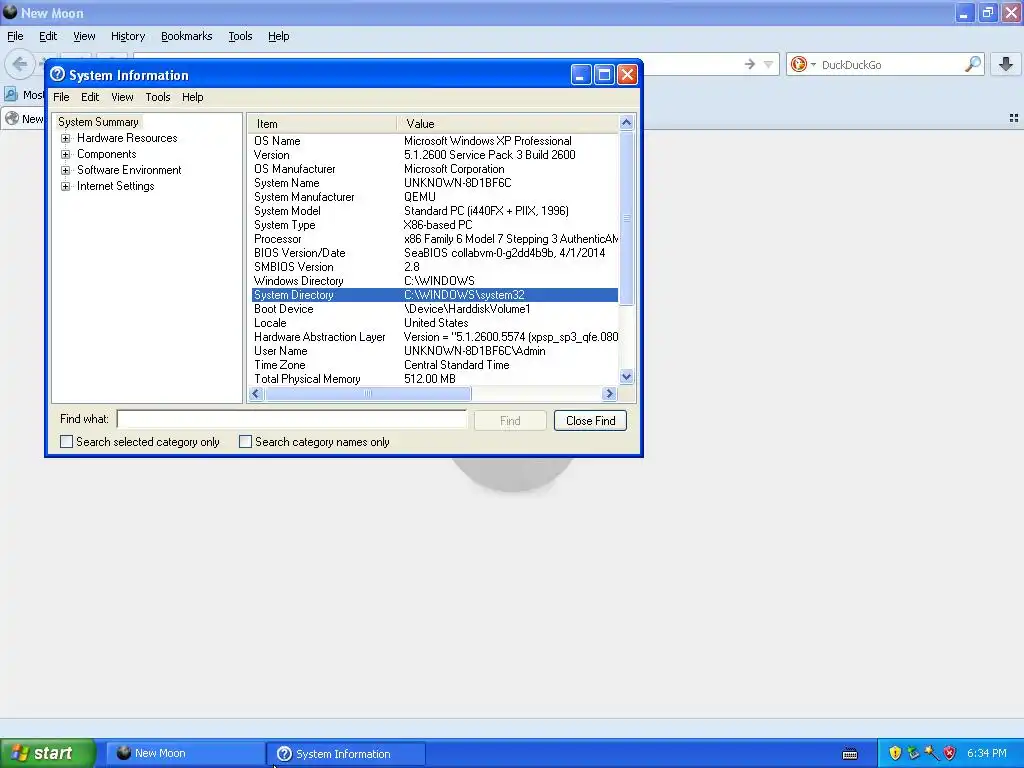This screenshot has height=768, width=1024.
Task: Open the New Moon History menu
Action: (127, 37)
